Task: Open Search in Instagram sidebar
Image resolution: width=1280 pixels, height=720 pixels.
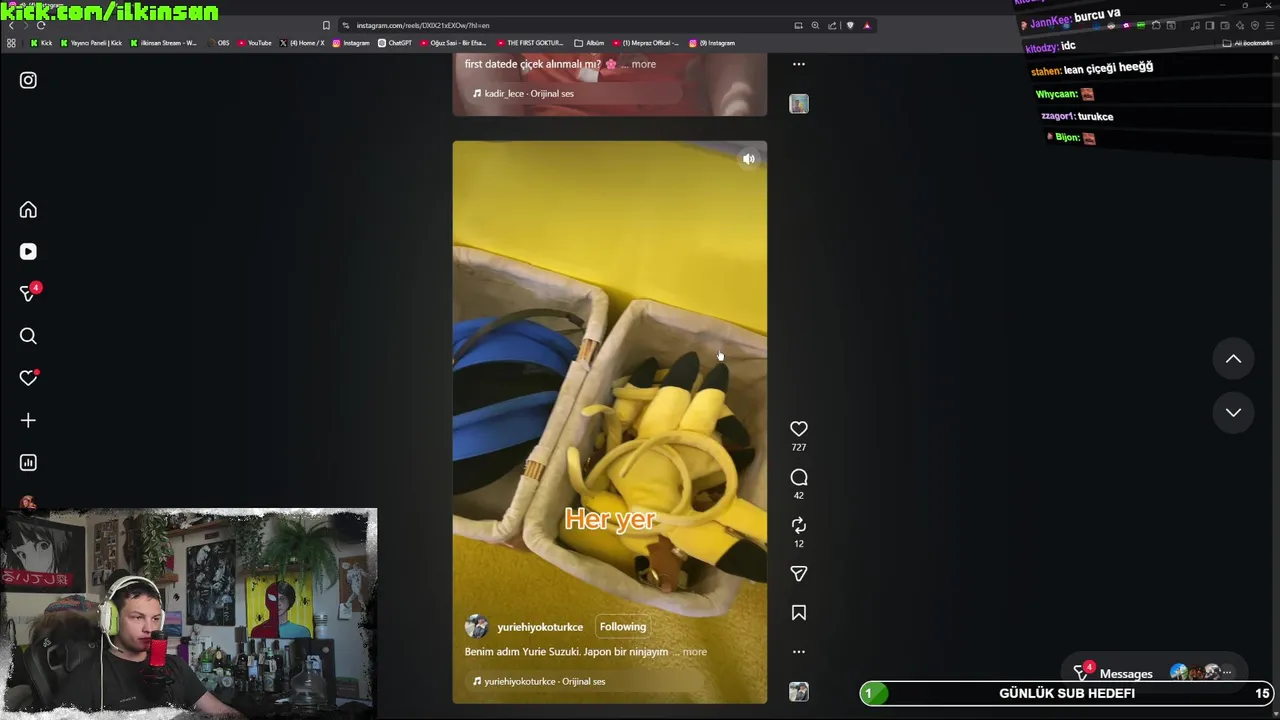Action: pos(28,336)
